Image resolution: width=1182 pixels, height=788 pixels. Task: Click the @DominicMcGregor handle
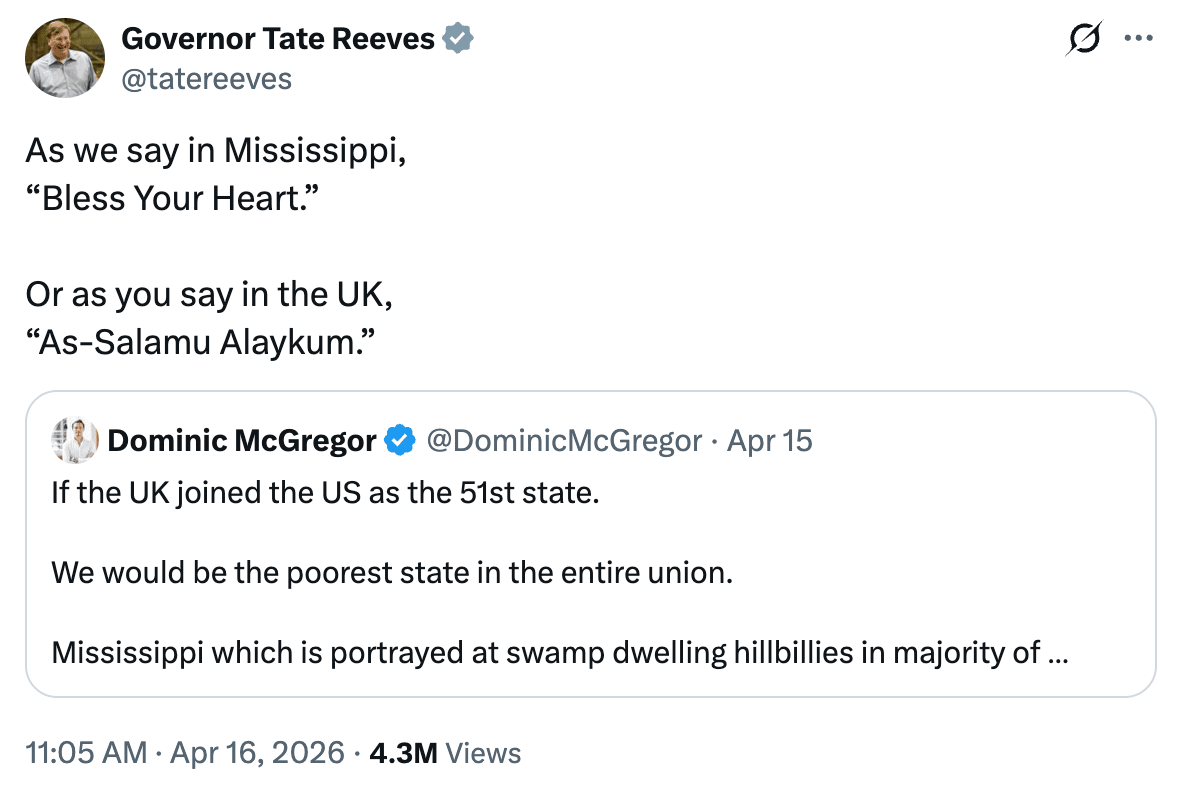(564, 440)
